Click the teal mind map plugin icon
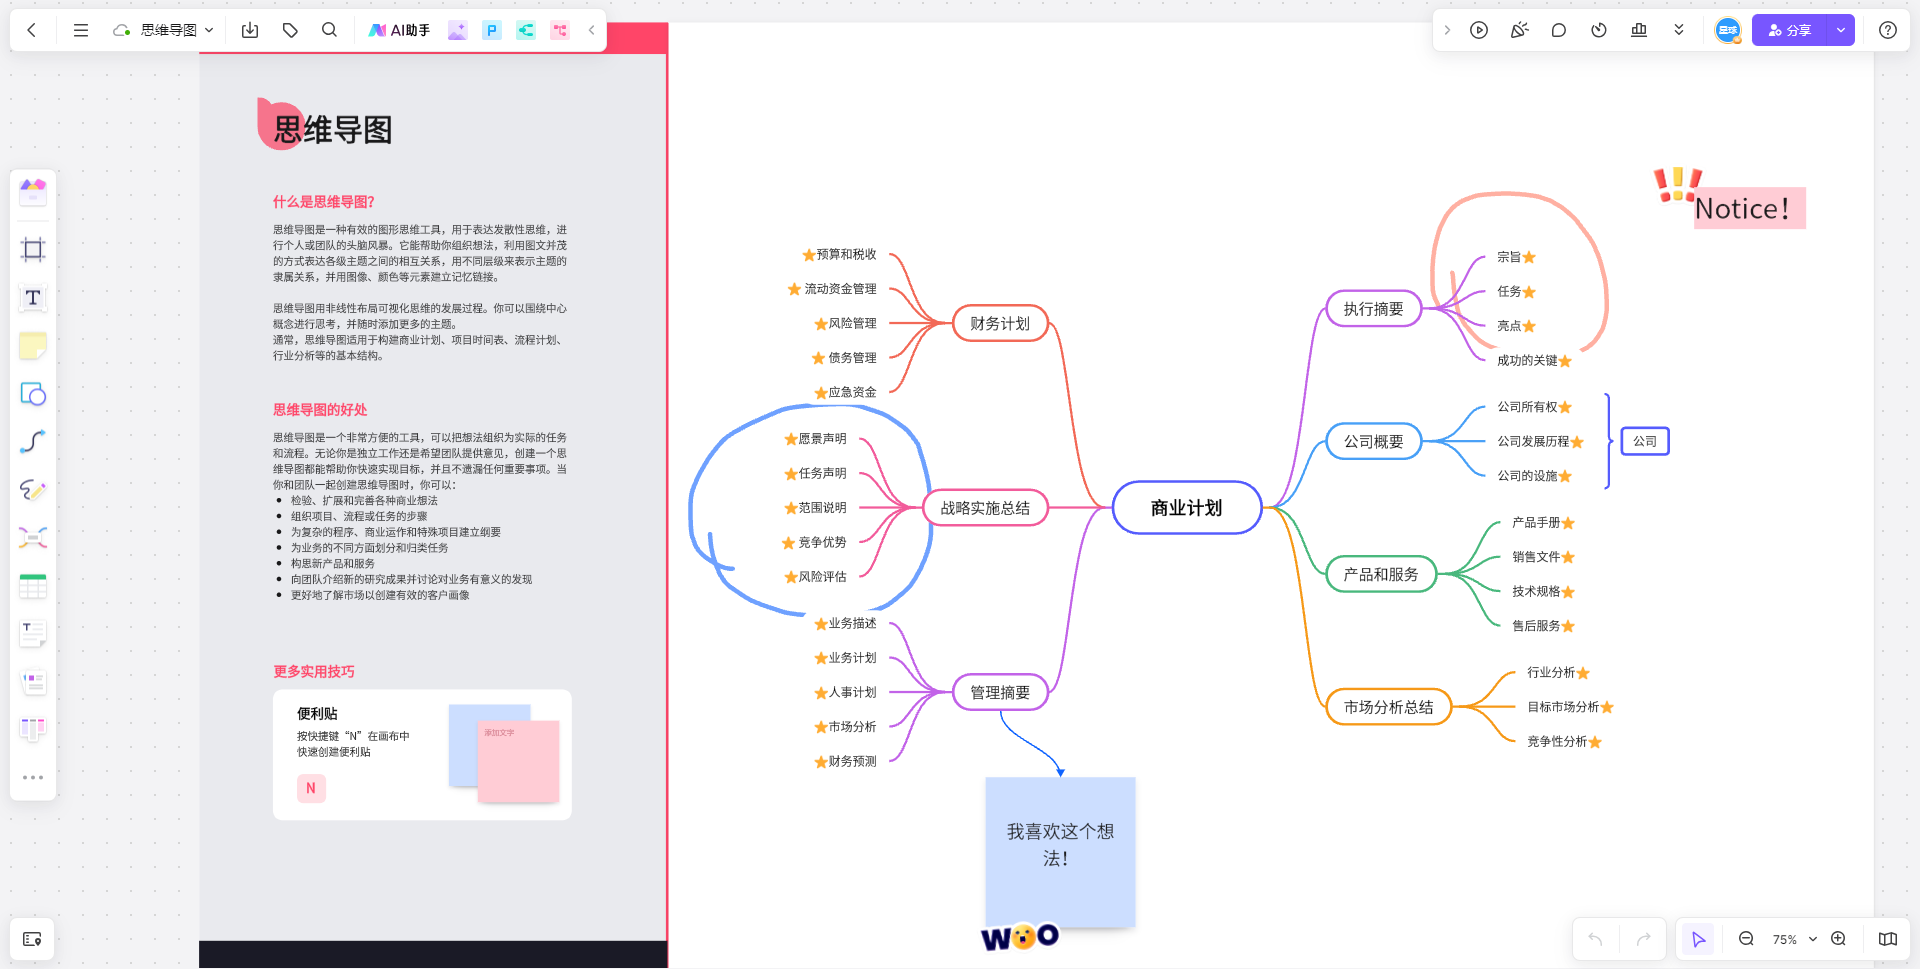This screenshot has height=969, width=1920. coord(526,30)
